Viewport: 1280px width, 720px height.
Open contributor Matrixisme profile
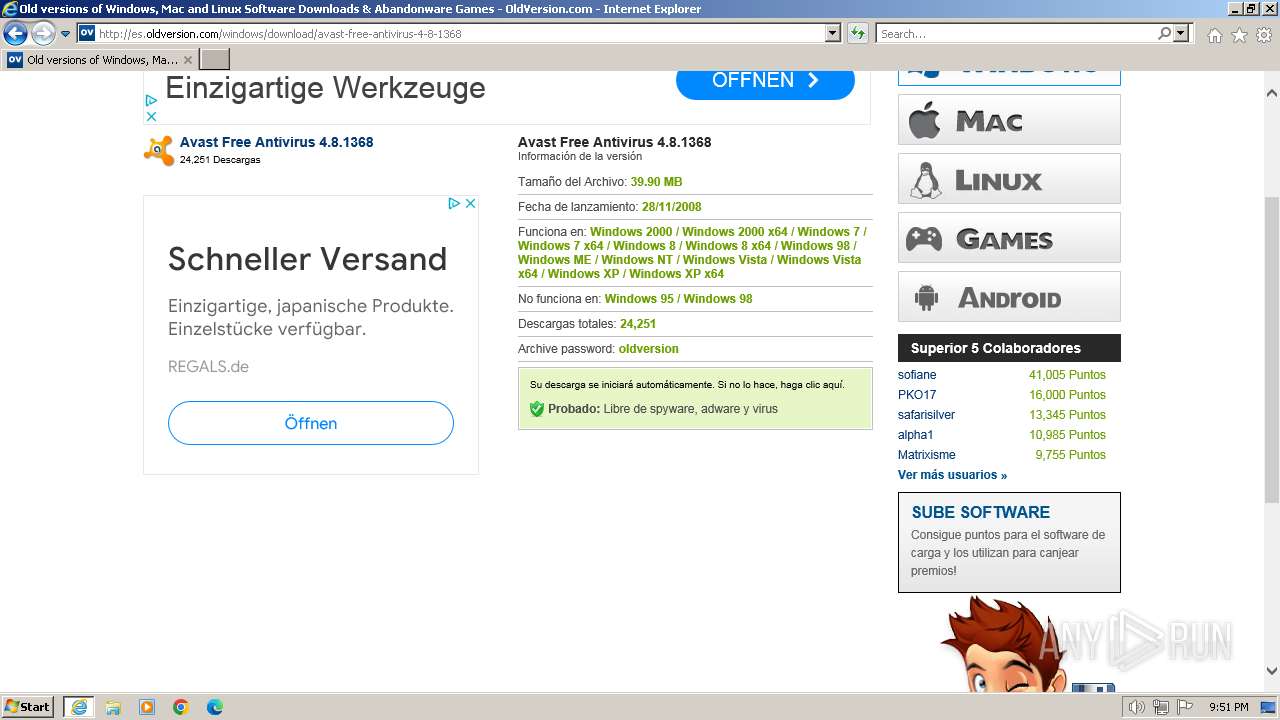pyautogui.click(x=927, y=455)
